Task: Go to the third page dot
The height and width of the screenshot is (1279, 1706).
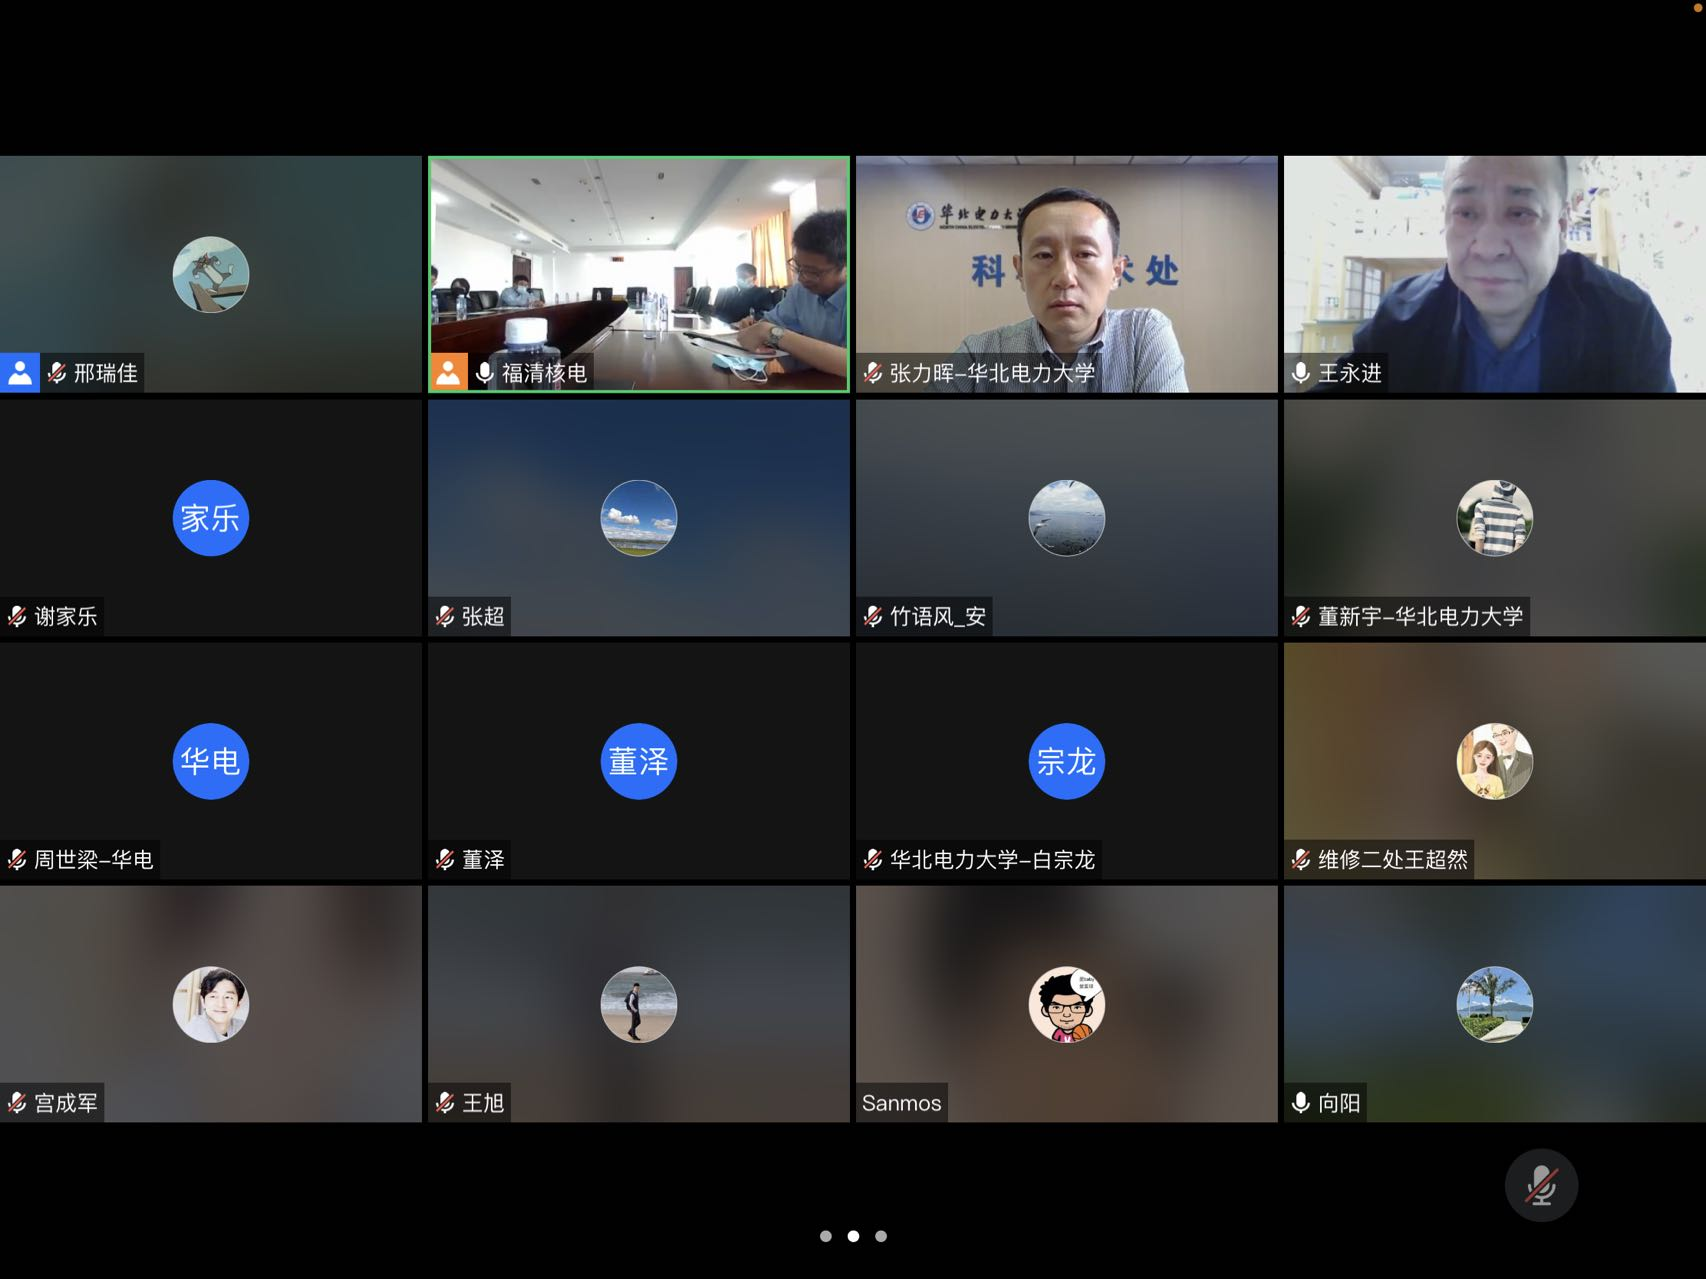Action: pyautogui.click(x=881, y=1236)
